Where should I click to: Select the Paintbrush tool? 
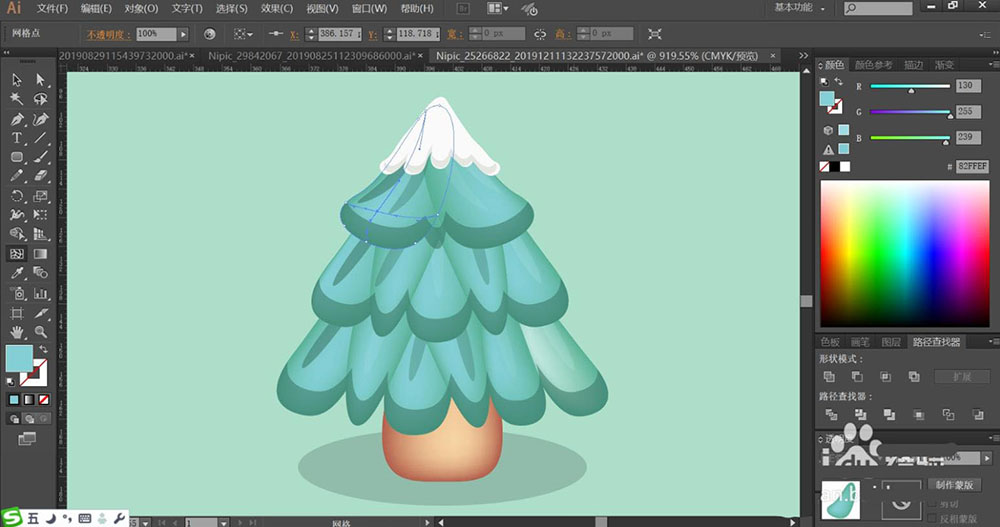point(40,157)
